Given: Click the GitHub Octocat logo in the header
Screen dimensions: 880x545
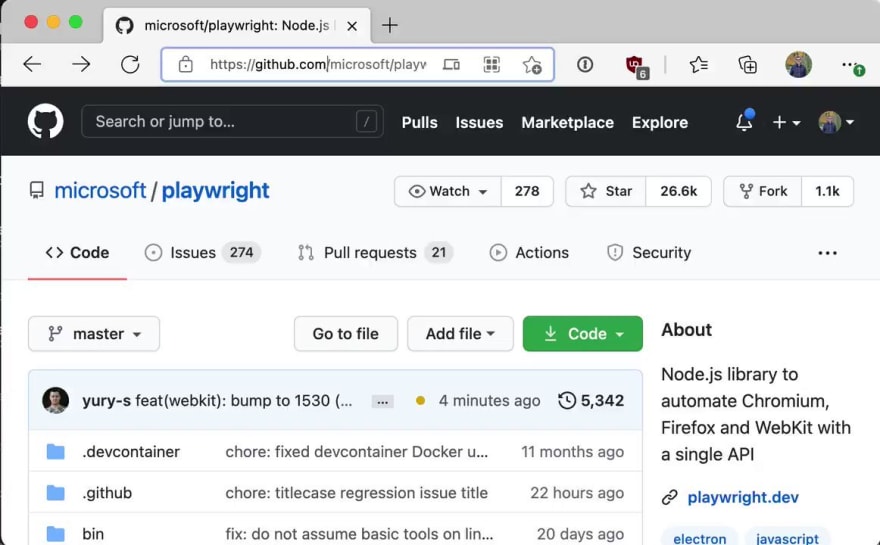Looking at the screenshot, I should [x=45, y=121].
